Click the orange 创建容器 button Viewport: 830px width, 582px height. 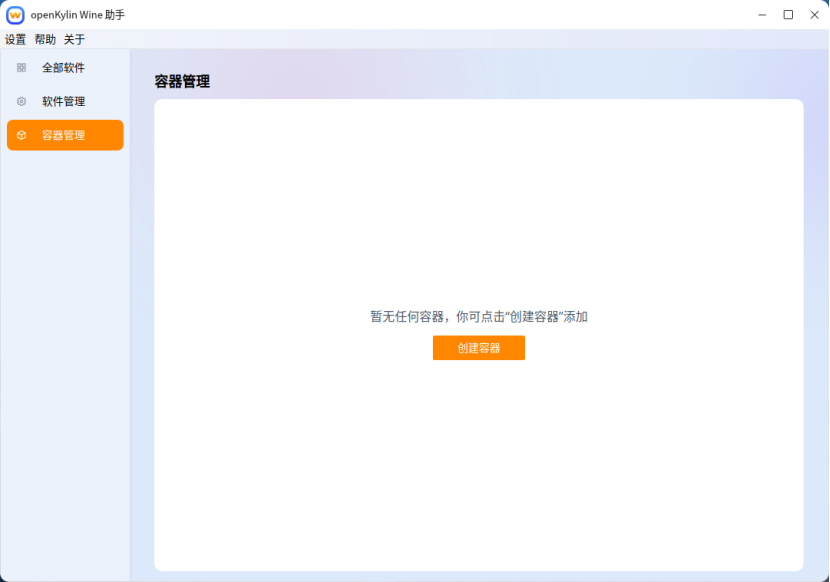[479, 348]
